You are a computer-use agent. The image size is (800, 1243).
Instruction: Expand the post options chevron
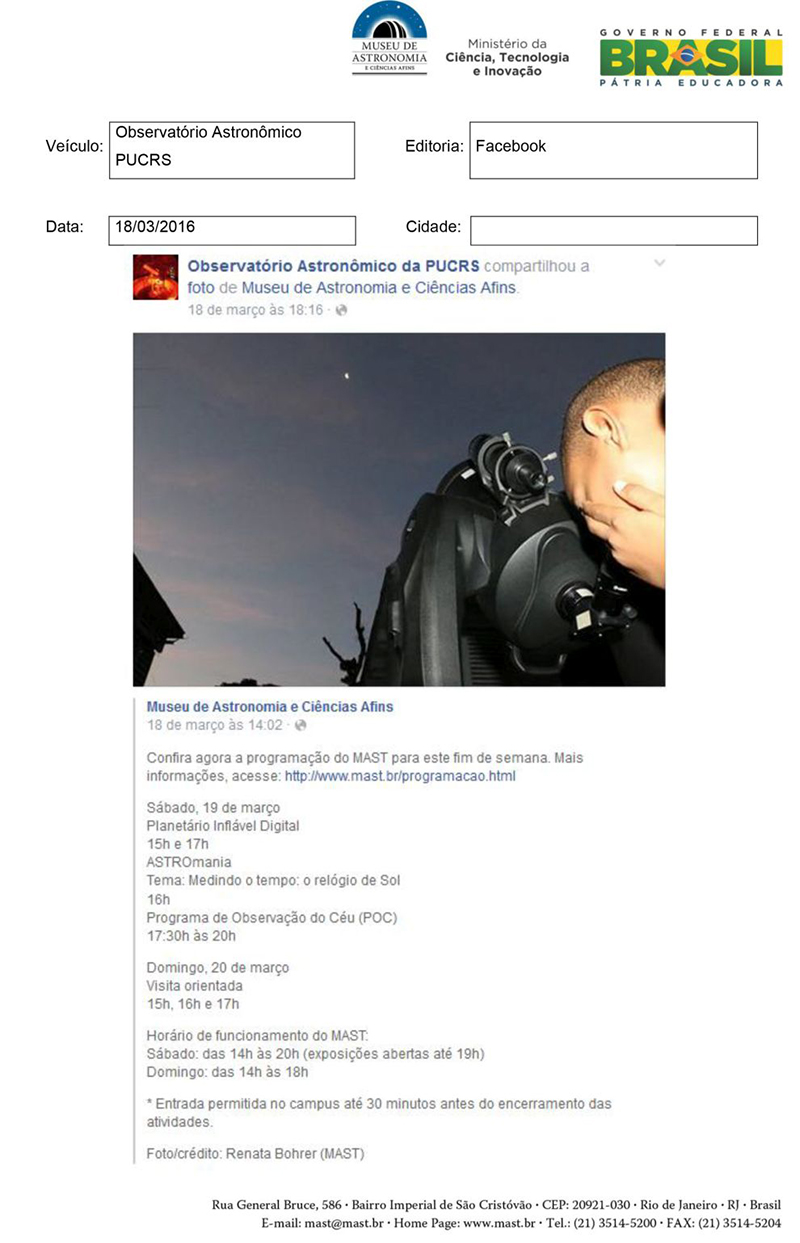[659, 263]
